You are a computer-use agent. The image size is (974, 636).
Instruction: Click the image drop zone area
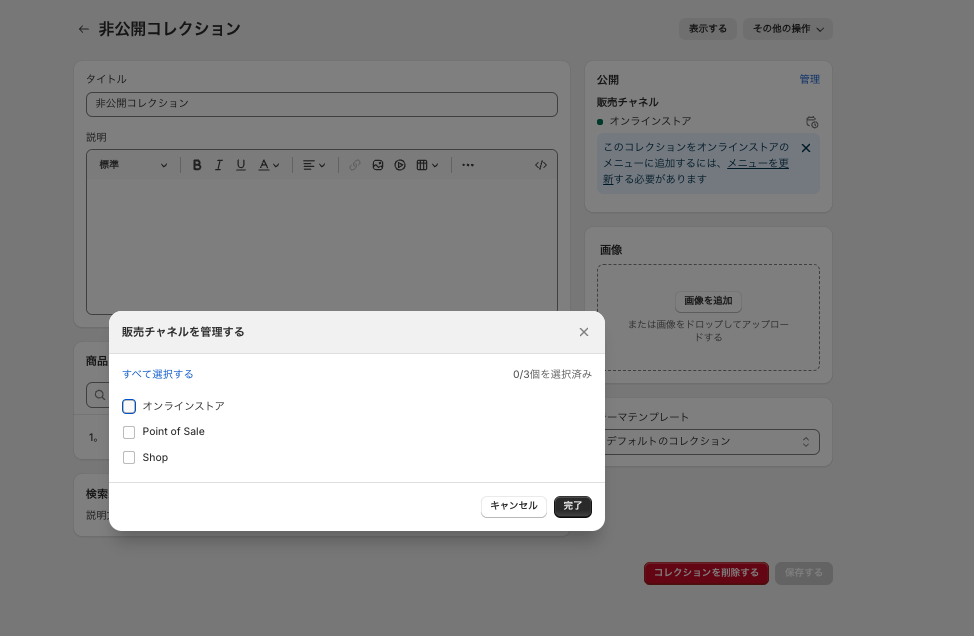coord(708,317)
